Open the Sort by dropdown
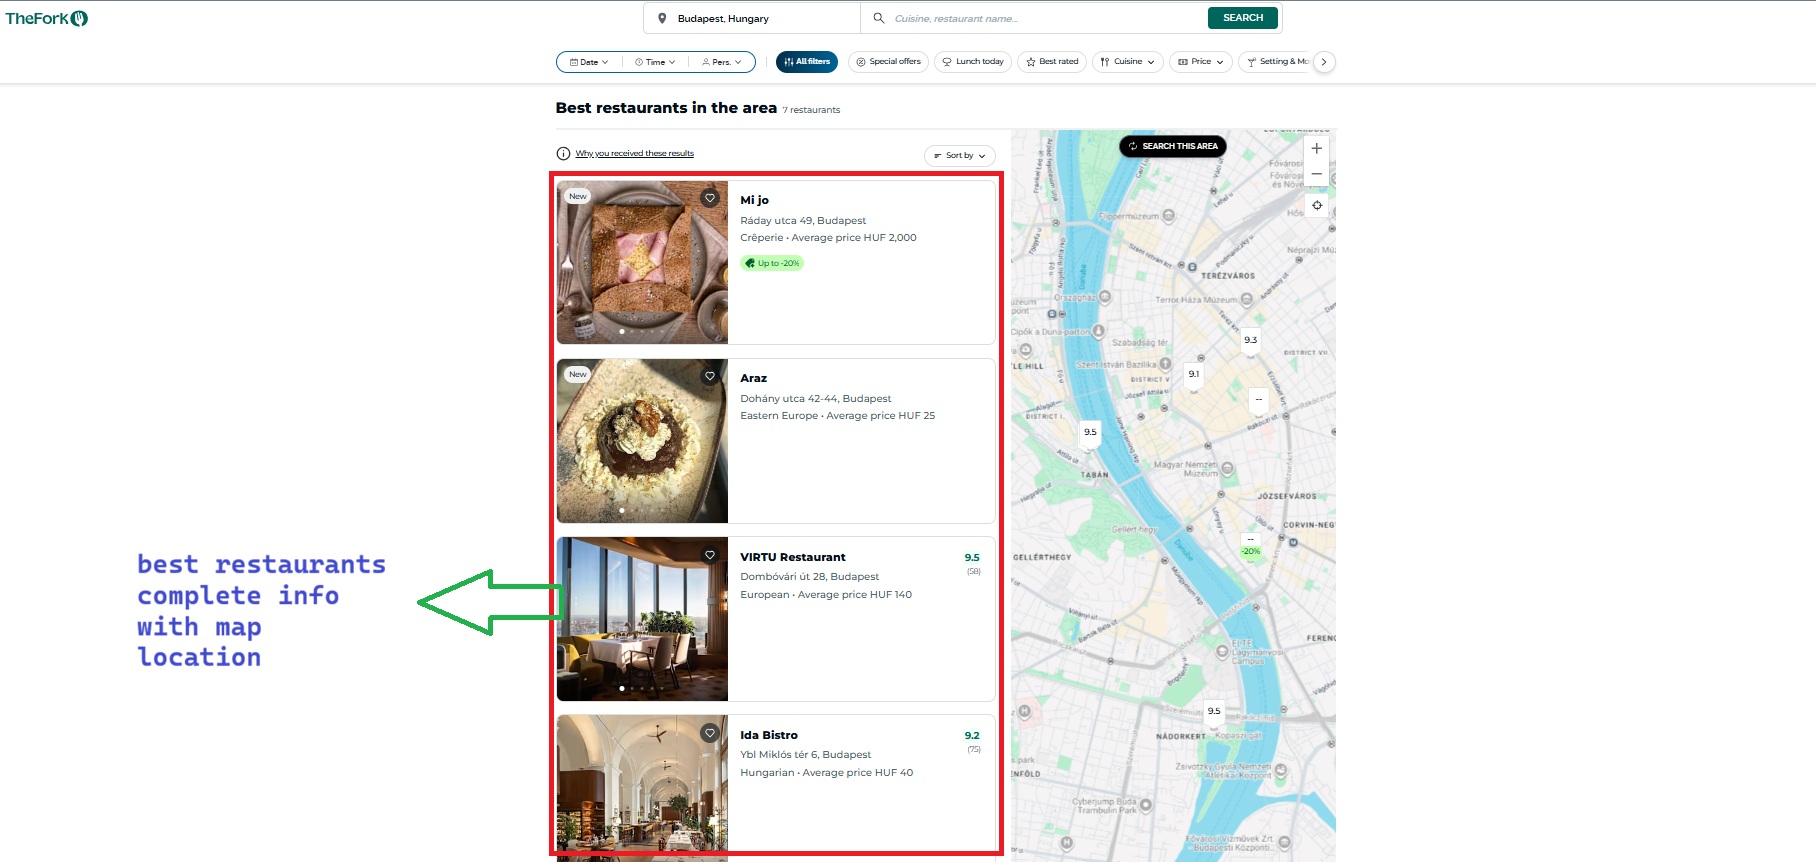The height and width of the screenshot is (862, 1816). (x=960, y=156)
